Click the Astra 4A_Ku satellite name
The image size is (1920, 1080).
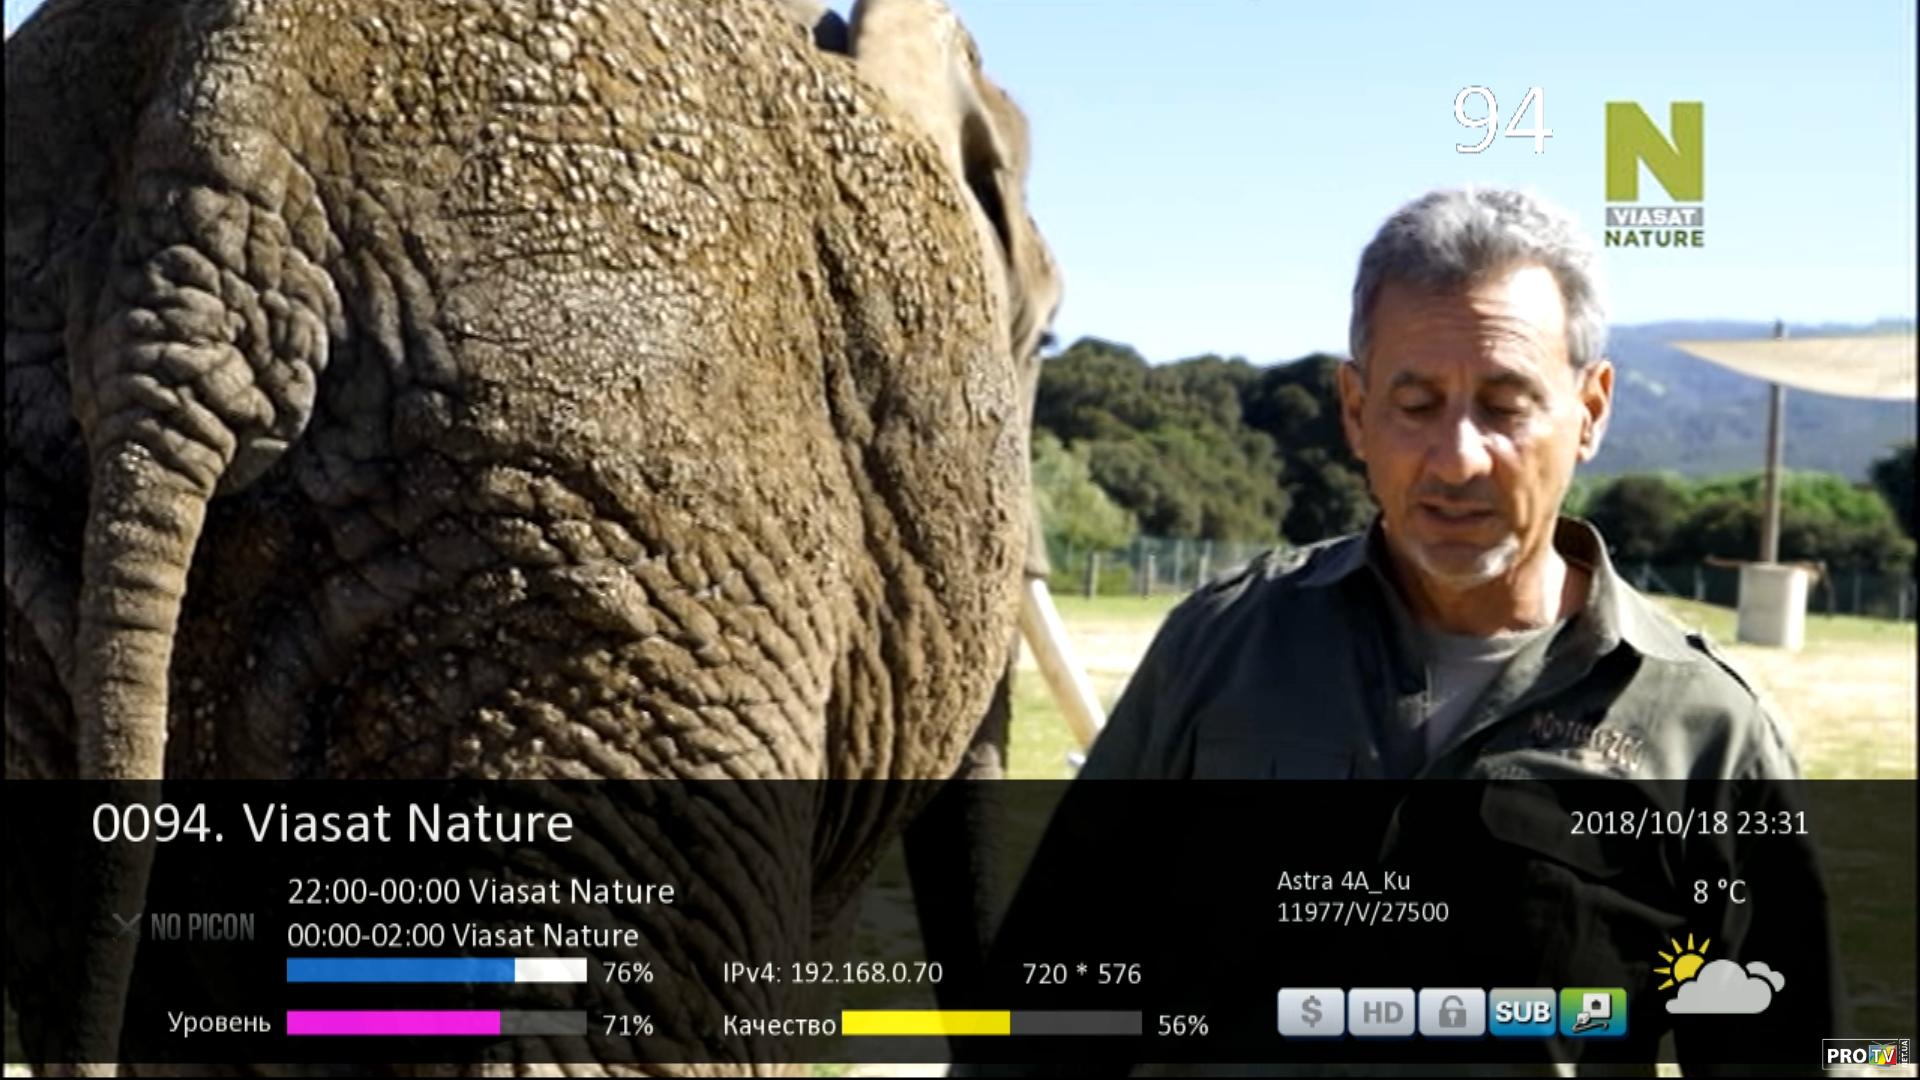(x=1342, y=881)
